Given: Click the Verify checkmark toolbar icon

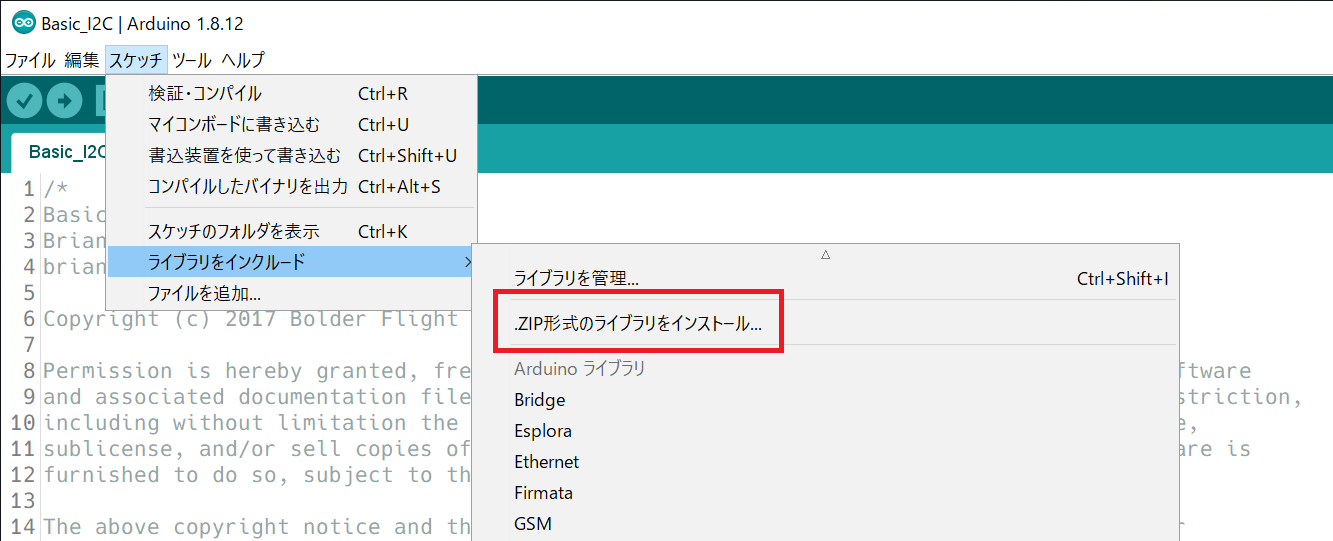Looking at the screenshot, I should click(24, 101).
